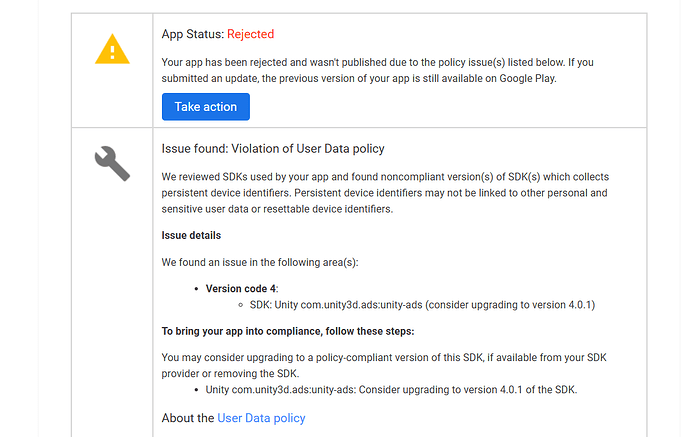Click the Take action button
Screen dimensions: 690x437
(206, 106)
